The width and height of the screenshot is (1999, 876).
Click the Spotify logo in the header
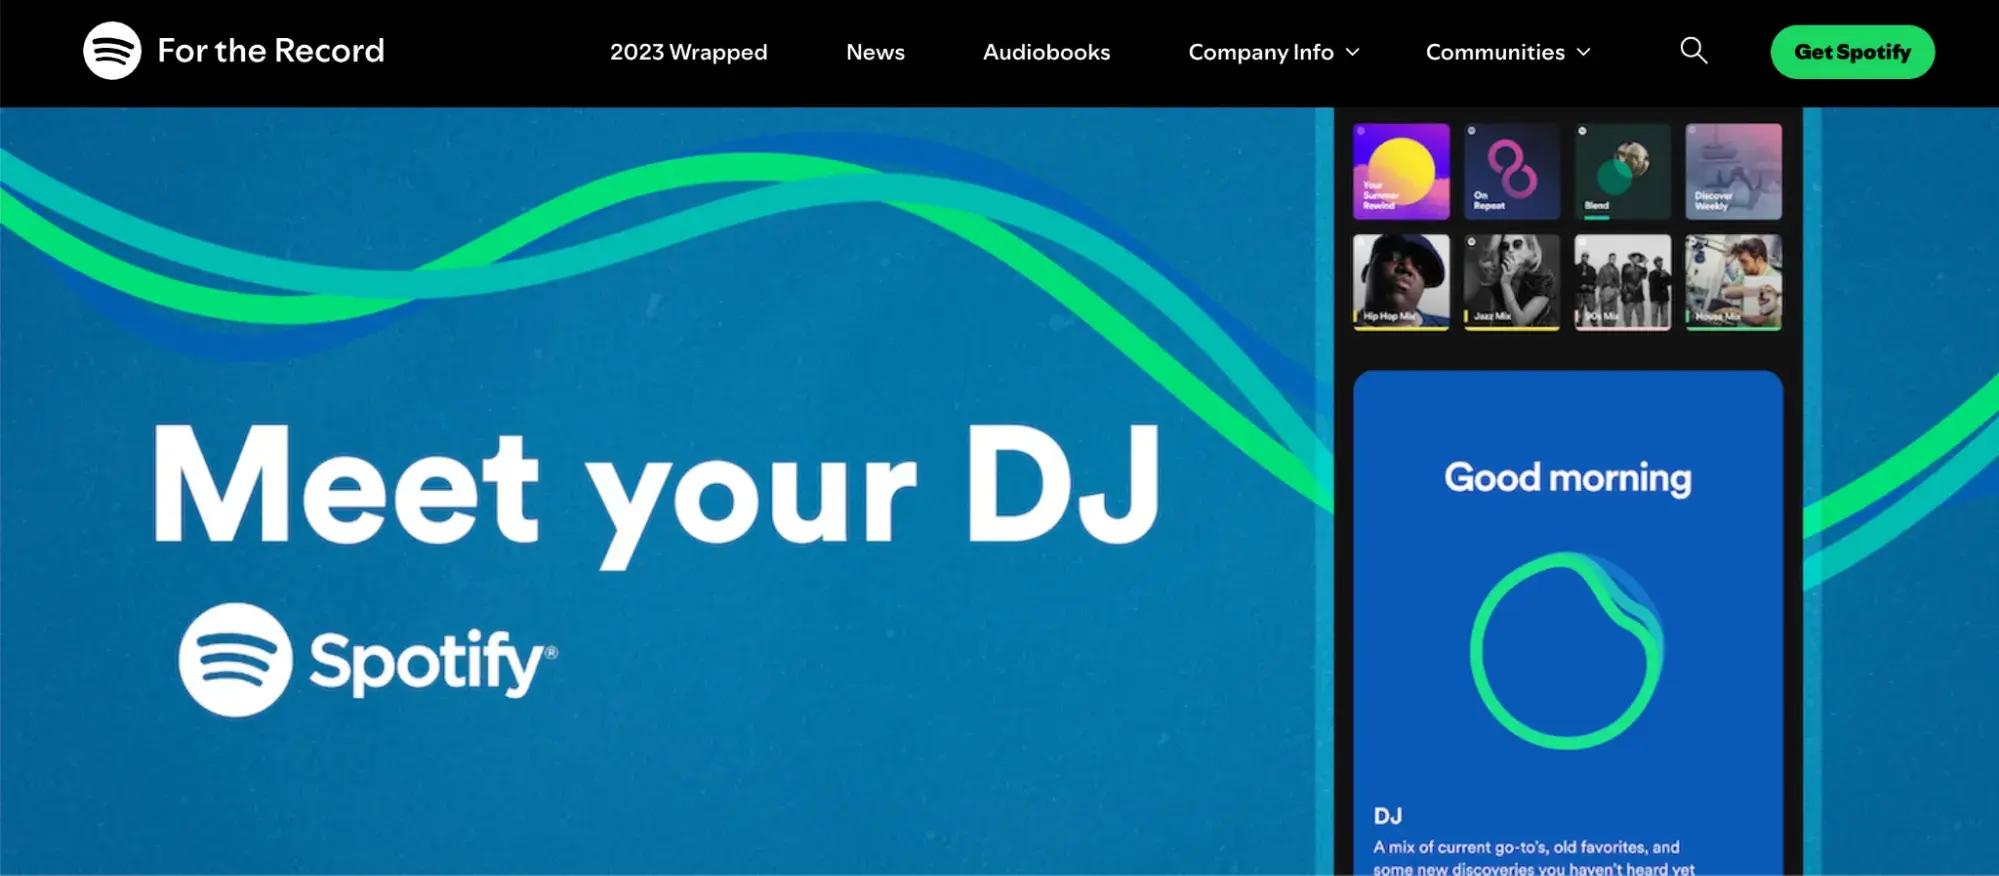(x=112, y=51)
